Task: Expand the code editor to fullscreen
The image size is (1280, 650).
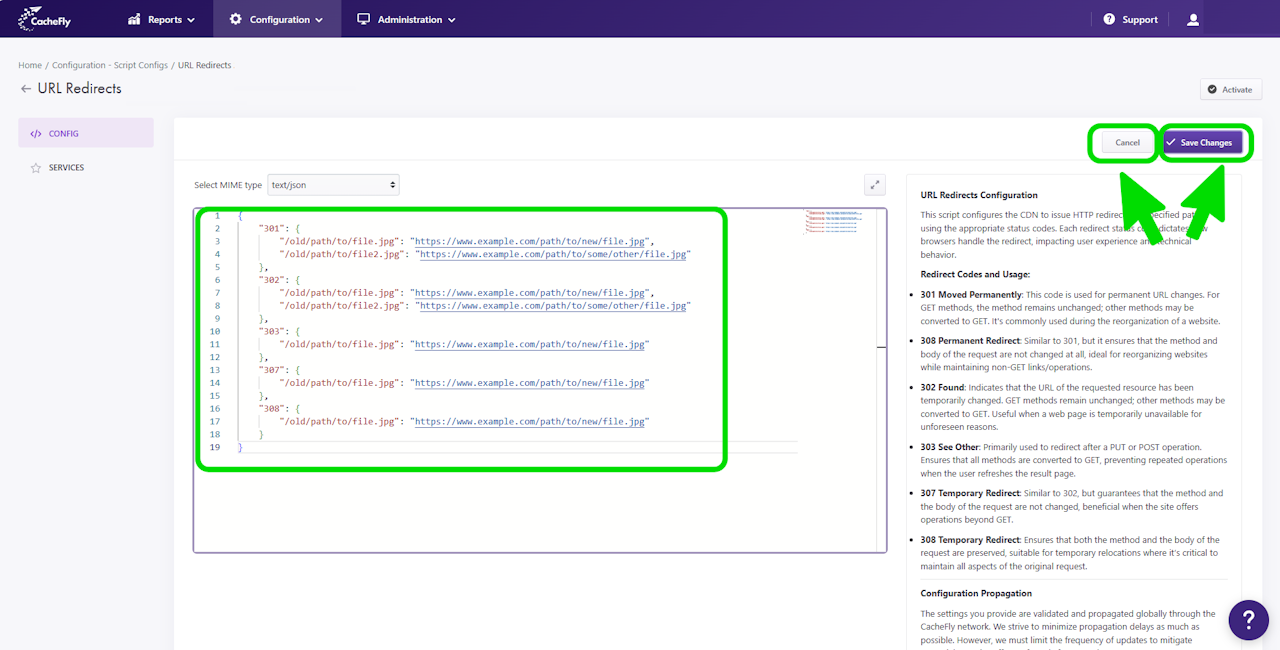Action: pos(875,184)
